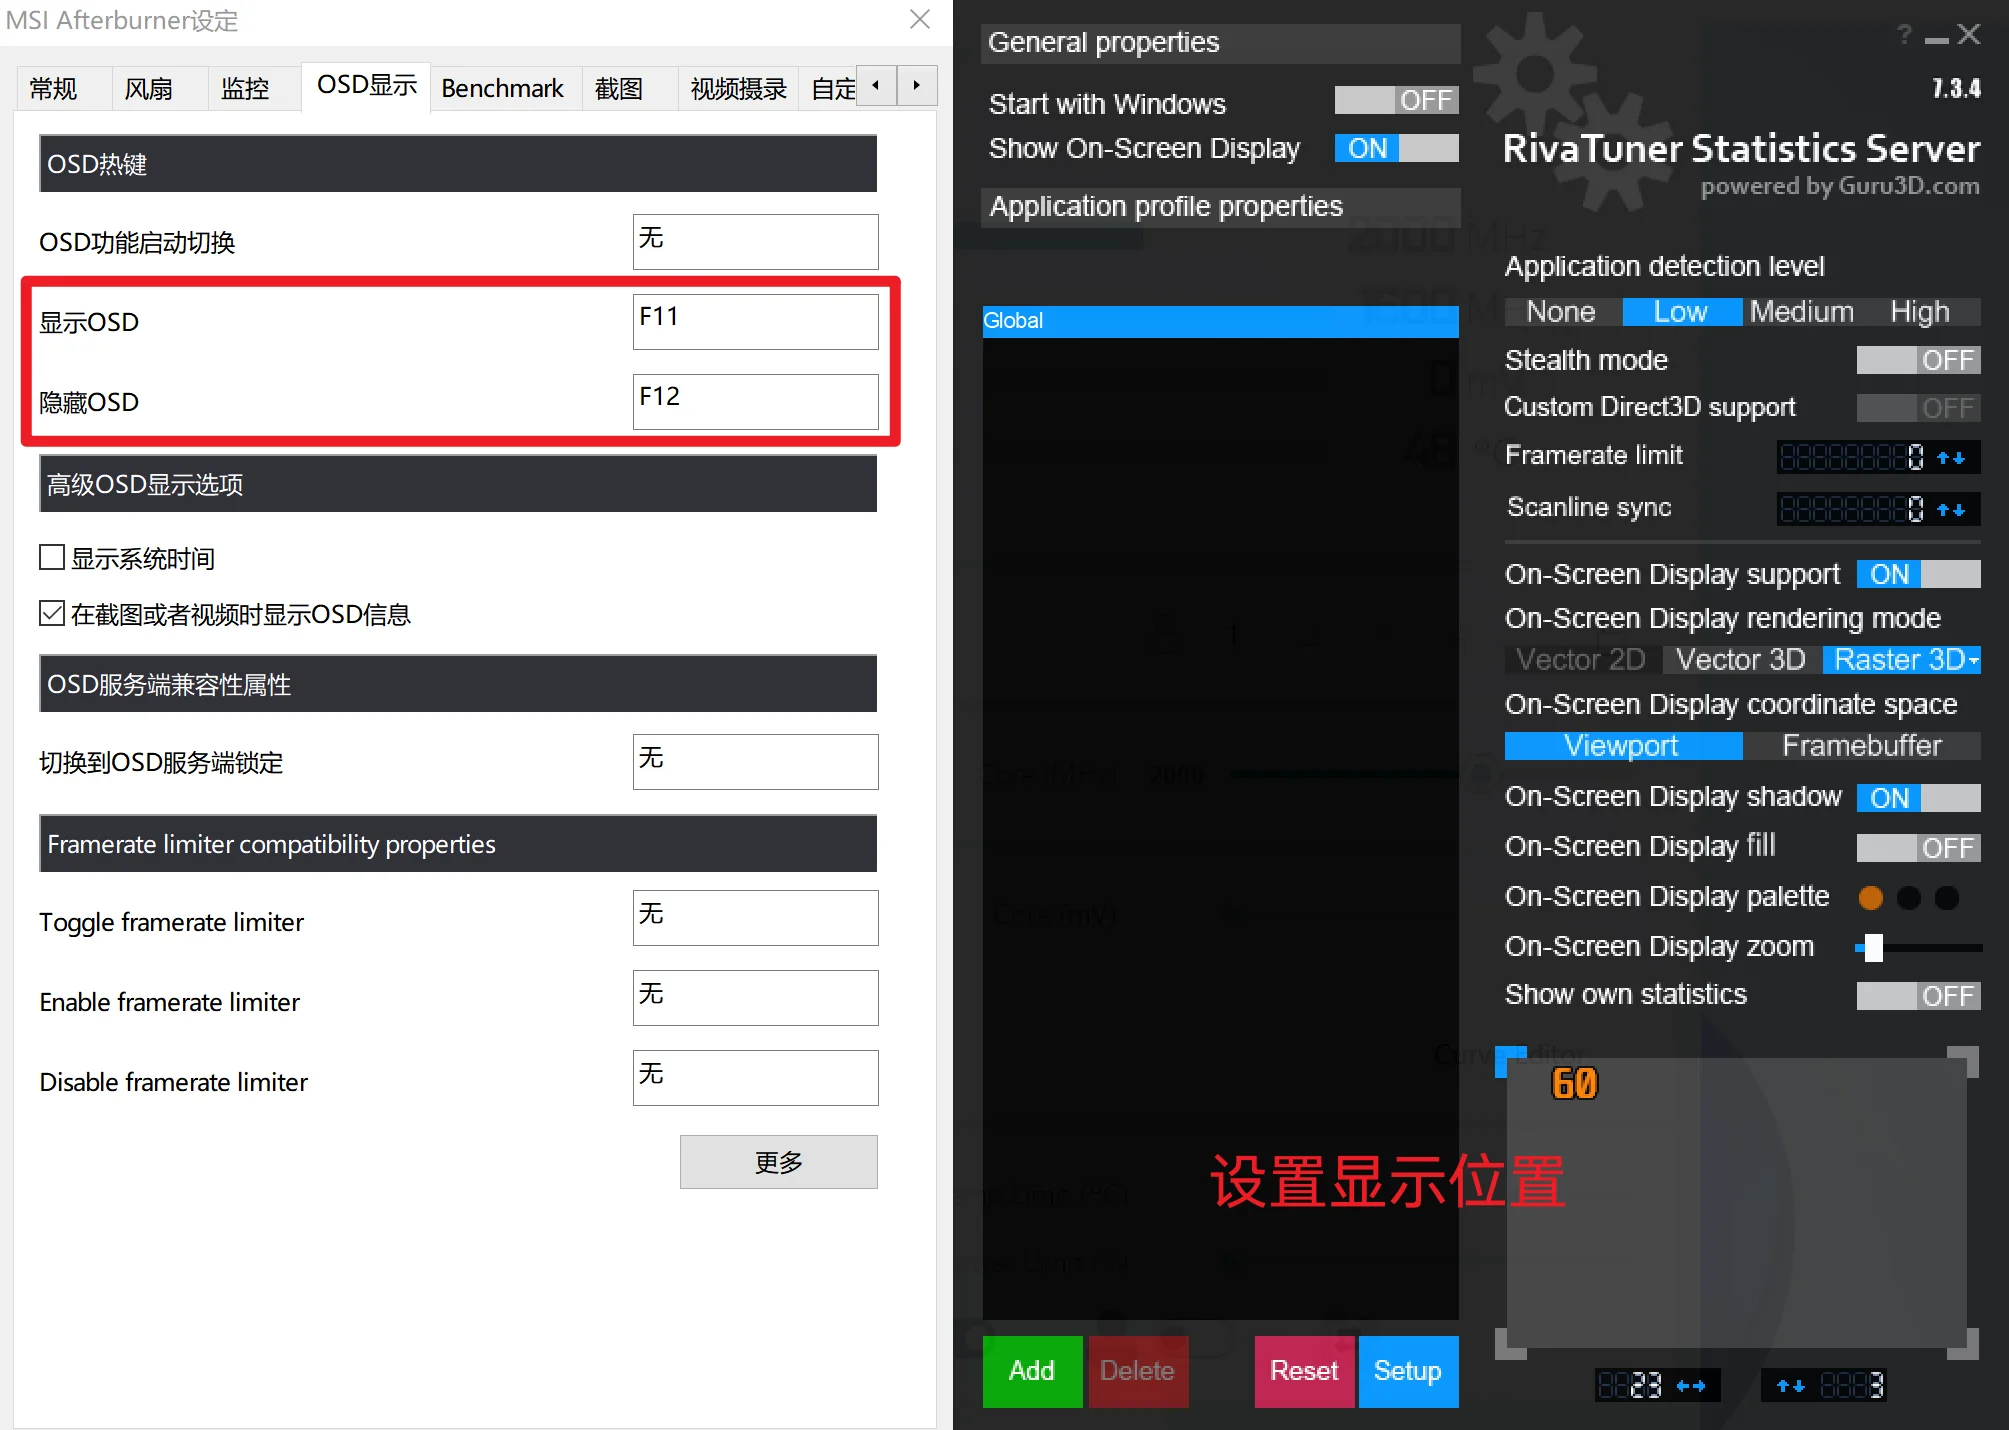Turn off On-Screen Display shadow
Image resolution: width=2009 pixels, height=1430 pixels.
click(1918, 798)
